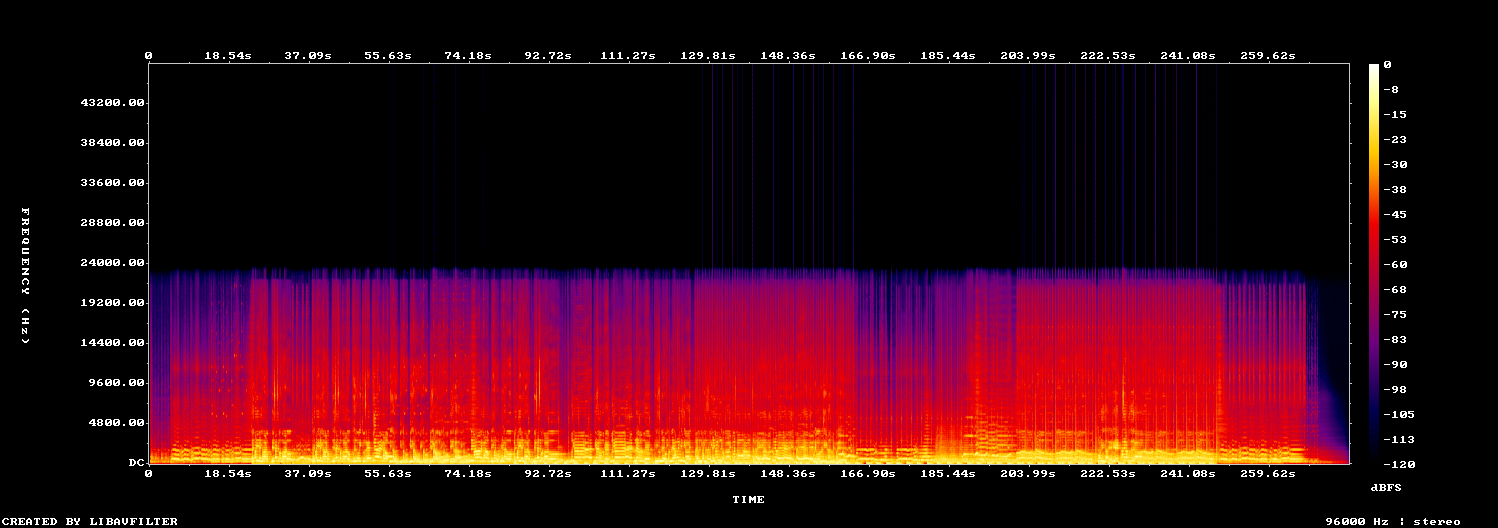The image size is (1498, 528).
Task: Click 203.99s on the top time axis
Action: point(1028,56)
